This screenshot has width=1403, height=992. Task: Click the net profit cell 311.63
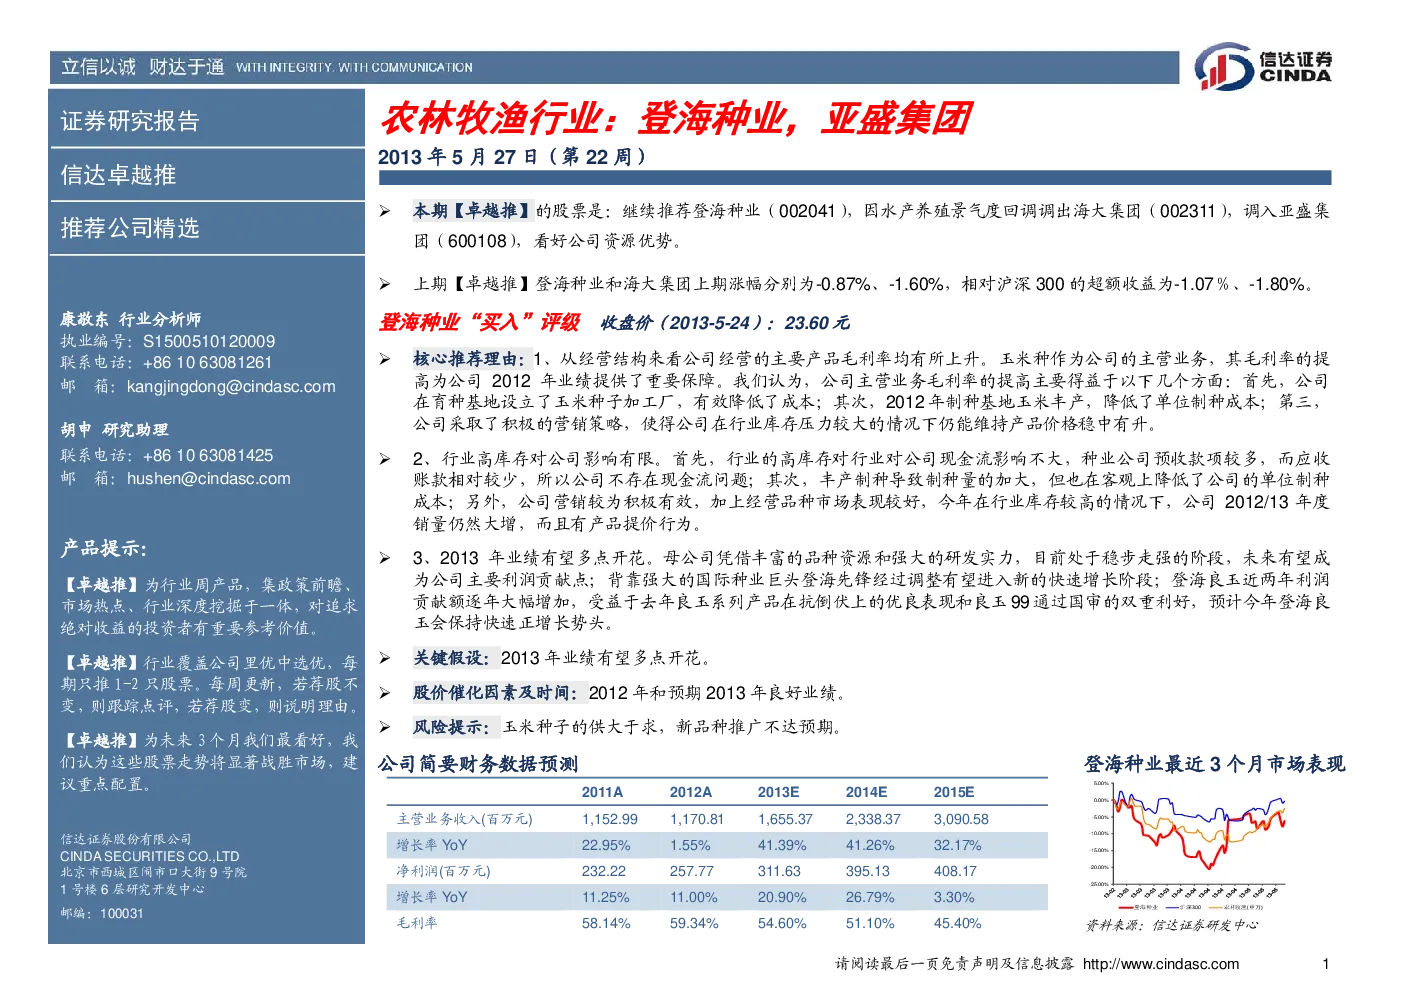[780, 871]
